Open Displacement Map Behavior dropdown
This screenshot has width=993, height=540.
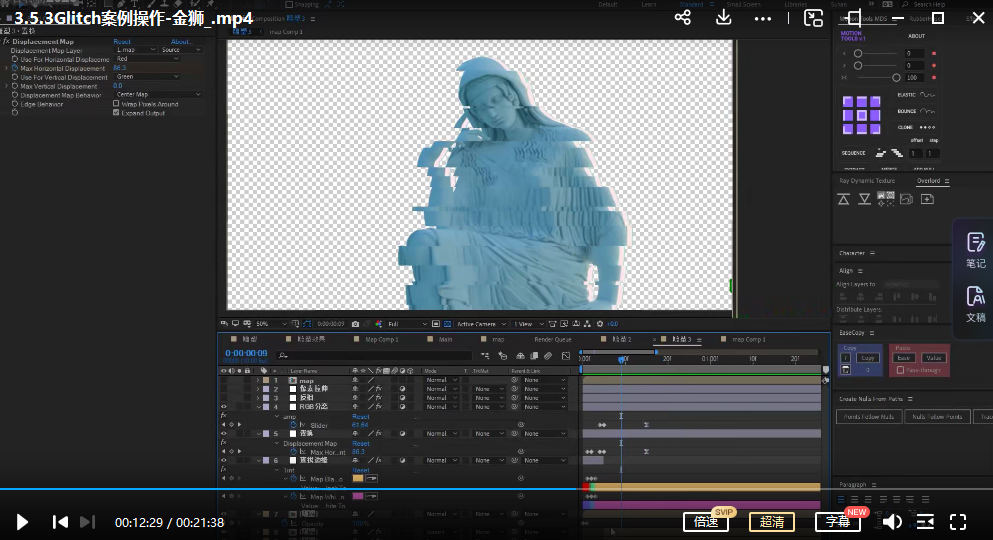pos(158,95)
